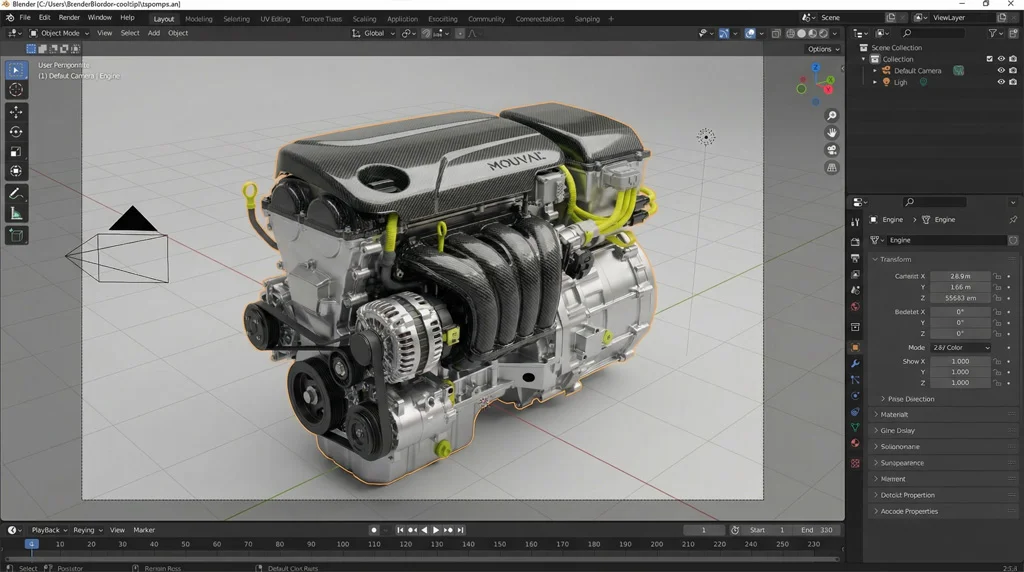Click the viewport Options button
The height and width of the screenshot is (572, 1024).
(x=822, y=49)
